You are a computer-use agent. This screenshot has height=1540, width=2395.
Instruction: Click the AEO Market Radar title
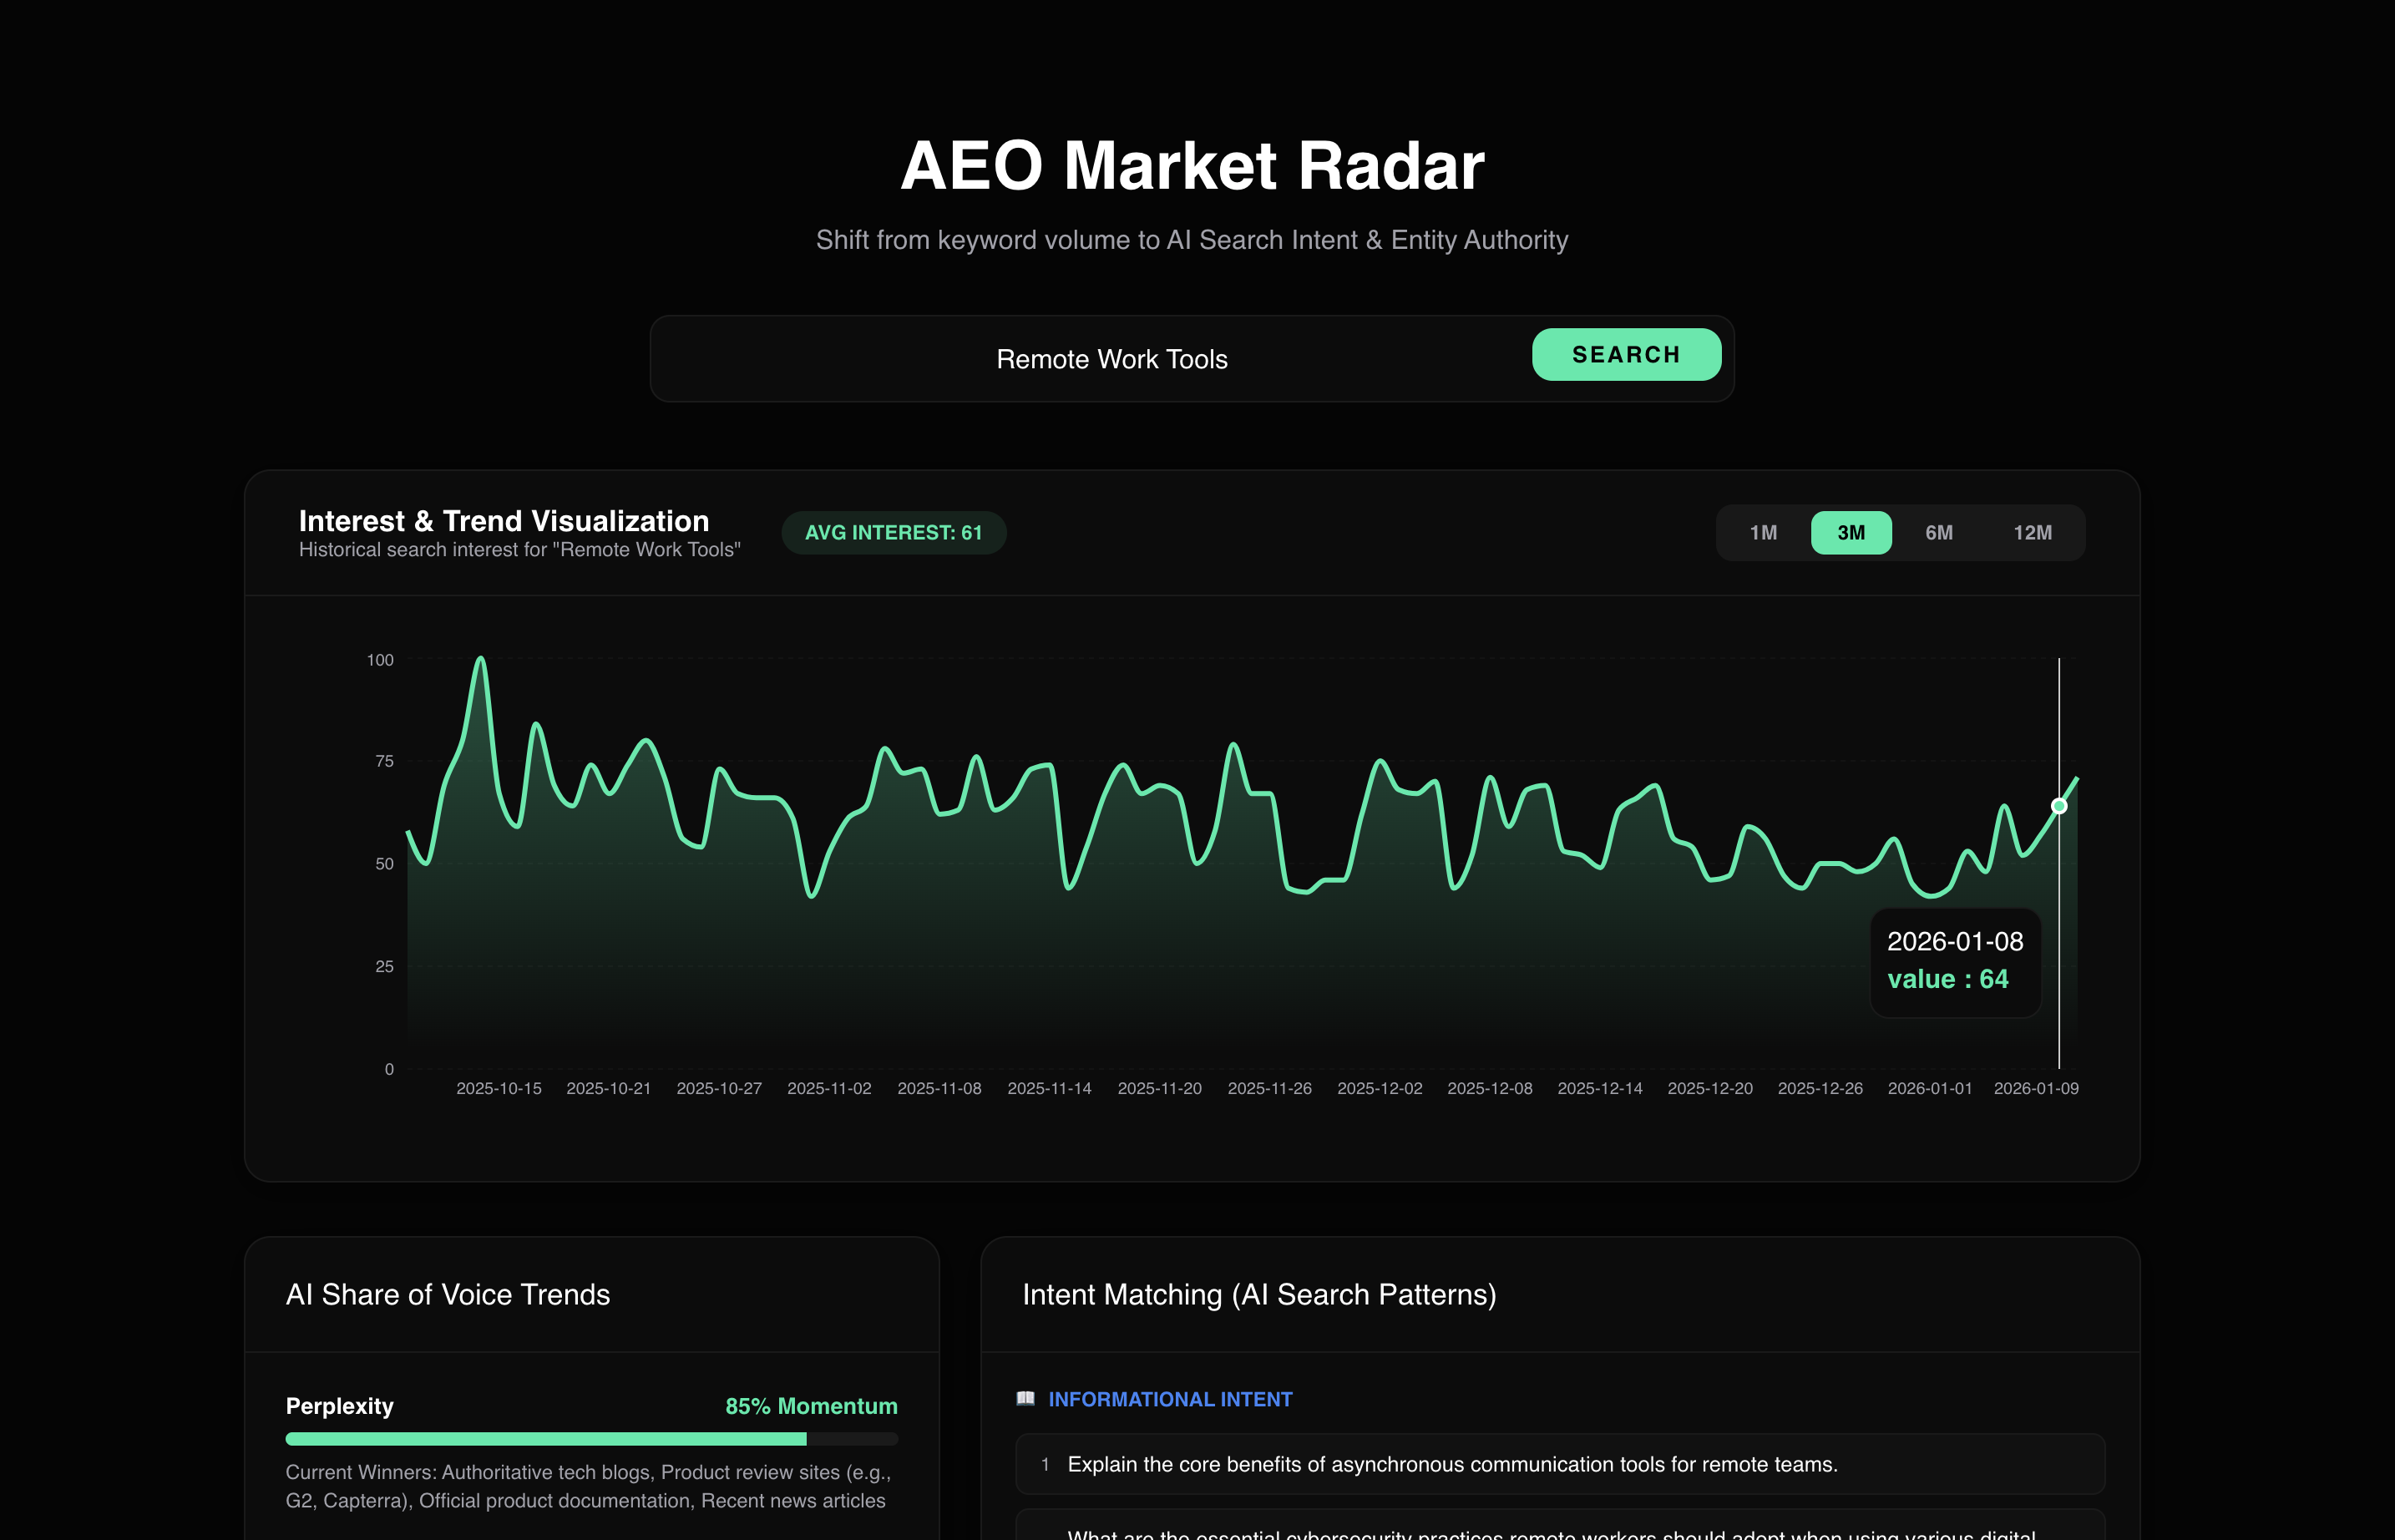pyautogui.click(x=1192, y=165)
